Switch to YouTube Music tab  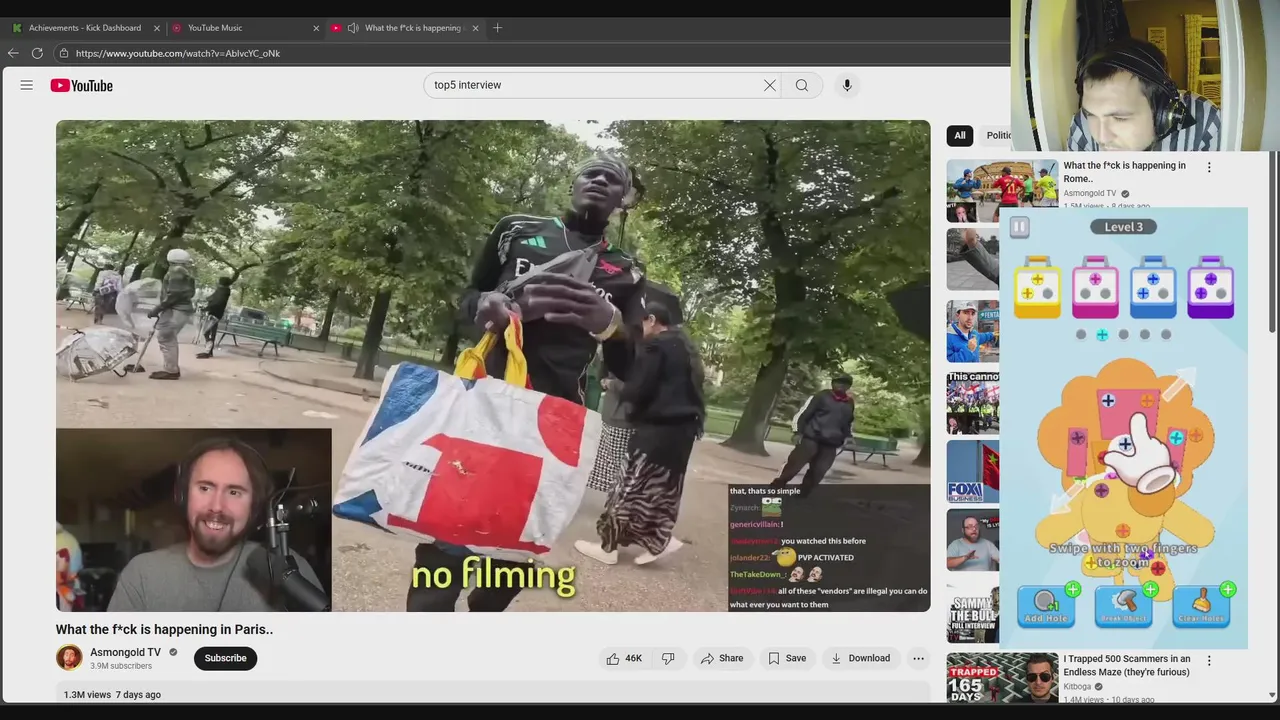215,28
